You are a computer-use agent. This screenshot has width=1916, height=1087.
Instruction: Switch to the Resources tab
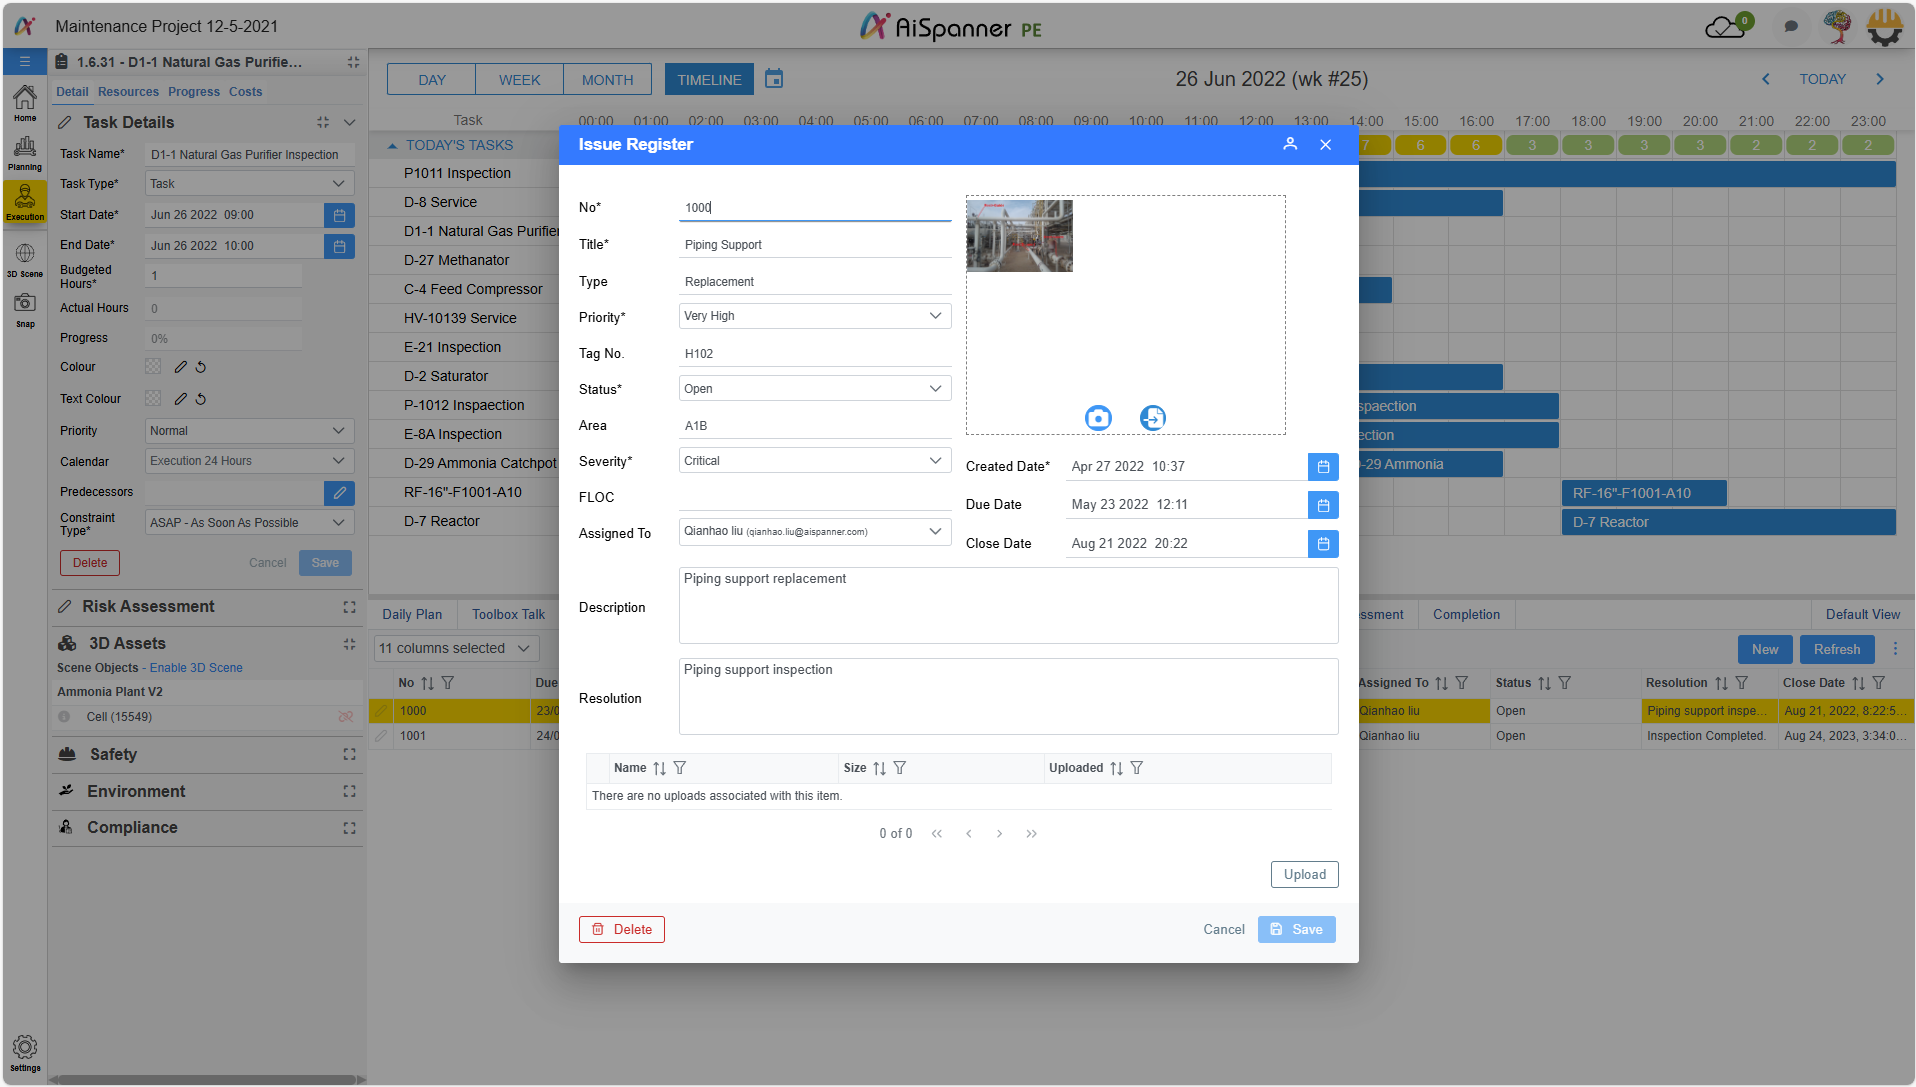(128, 91)
